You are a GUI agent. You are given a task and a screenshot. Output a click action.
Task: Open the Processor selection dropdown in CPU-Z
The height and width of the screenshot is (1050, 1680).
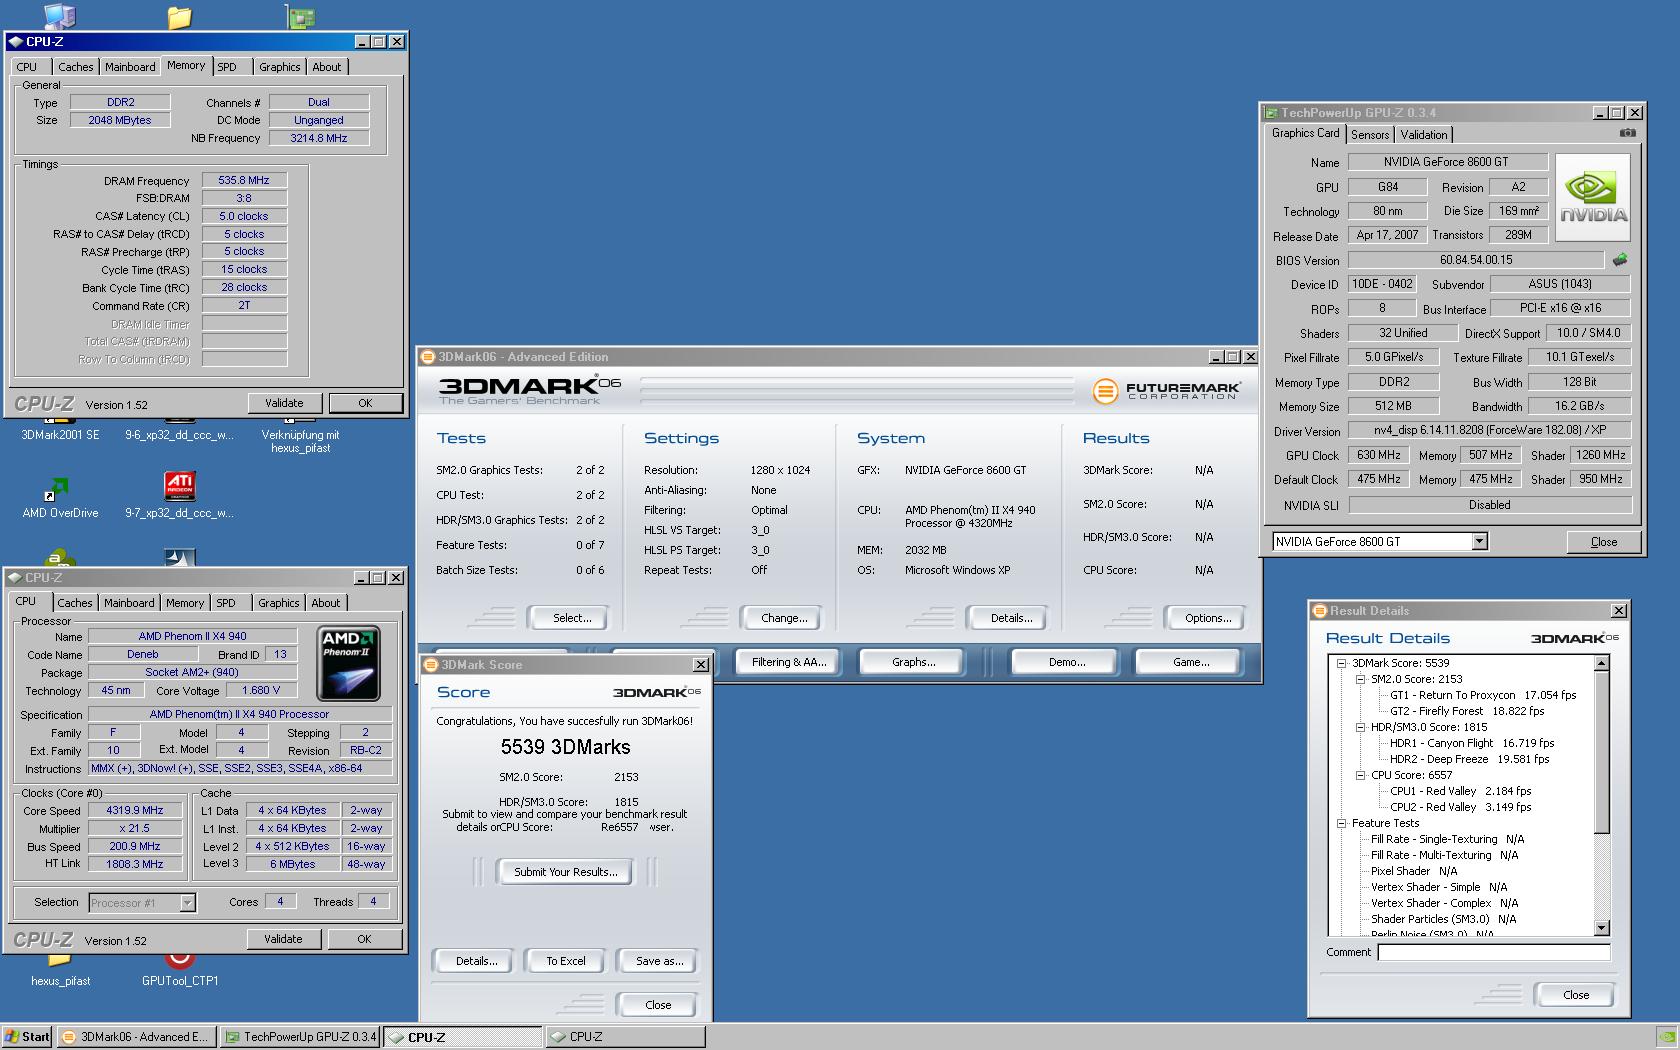pyautogui.click(x=187, y=903)
